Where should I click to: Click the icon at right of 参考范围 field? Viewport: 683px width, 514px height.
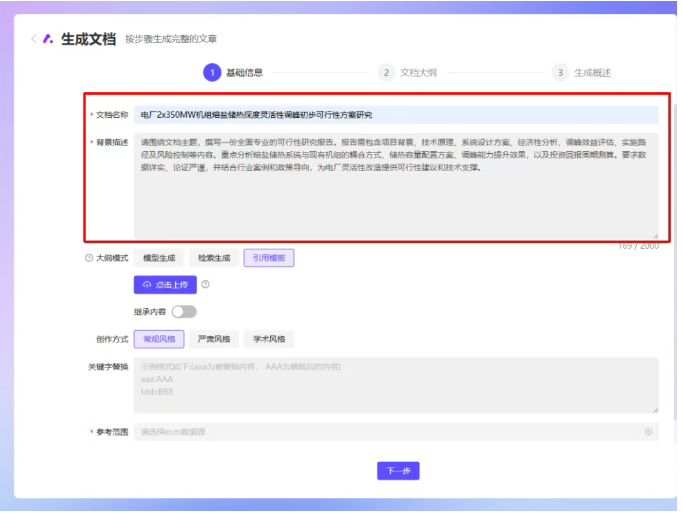[x=648, y=432]
